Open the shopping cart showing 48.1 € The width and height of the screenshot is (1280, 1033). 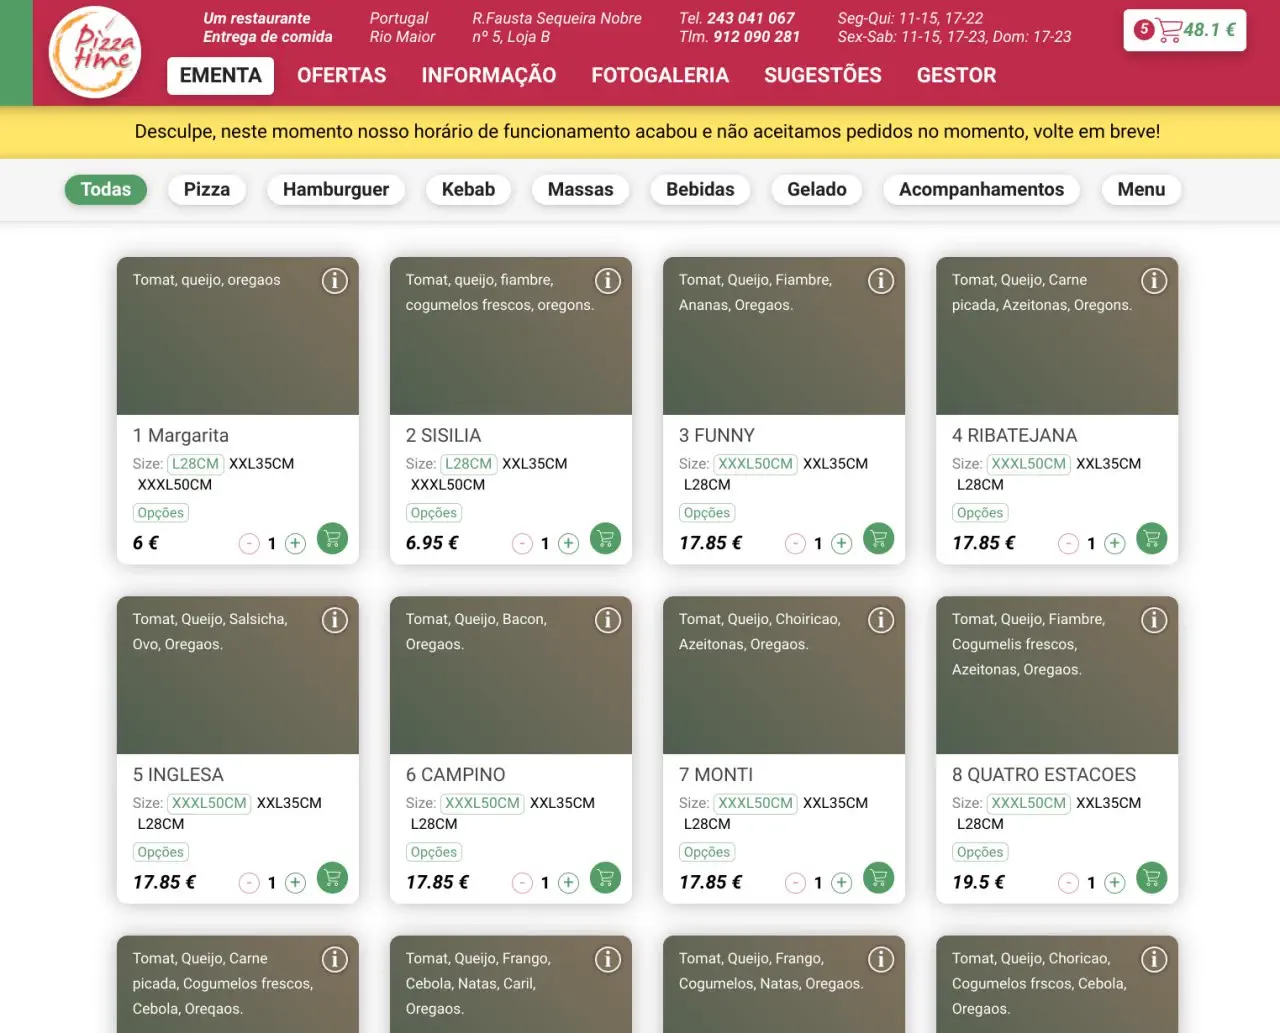click(x=1185, y=30)
